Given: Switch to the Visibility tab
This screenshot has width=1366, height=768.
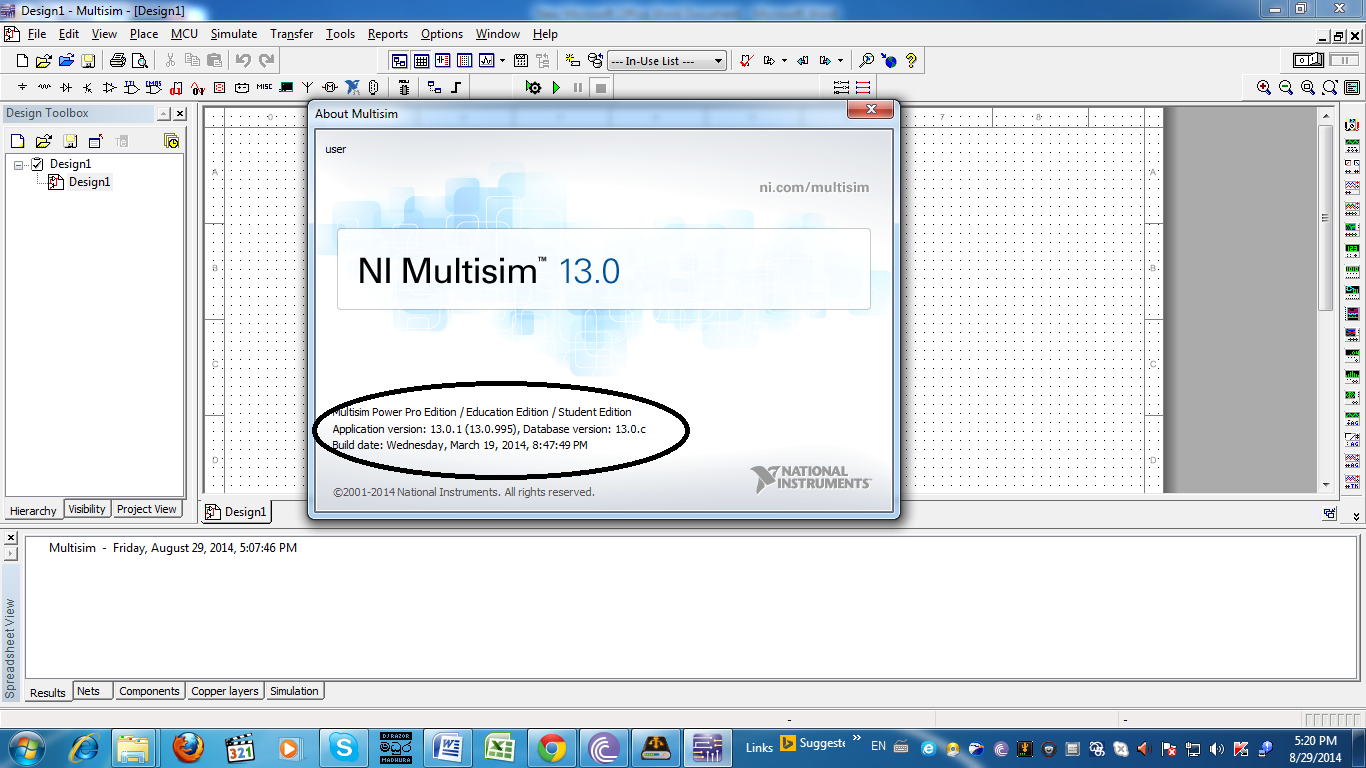Looking at the screenshot, I should point(87,509).
